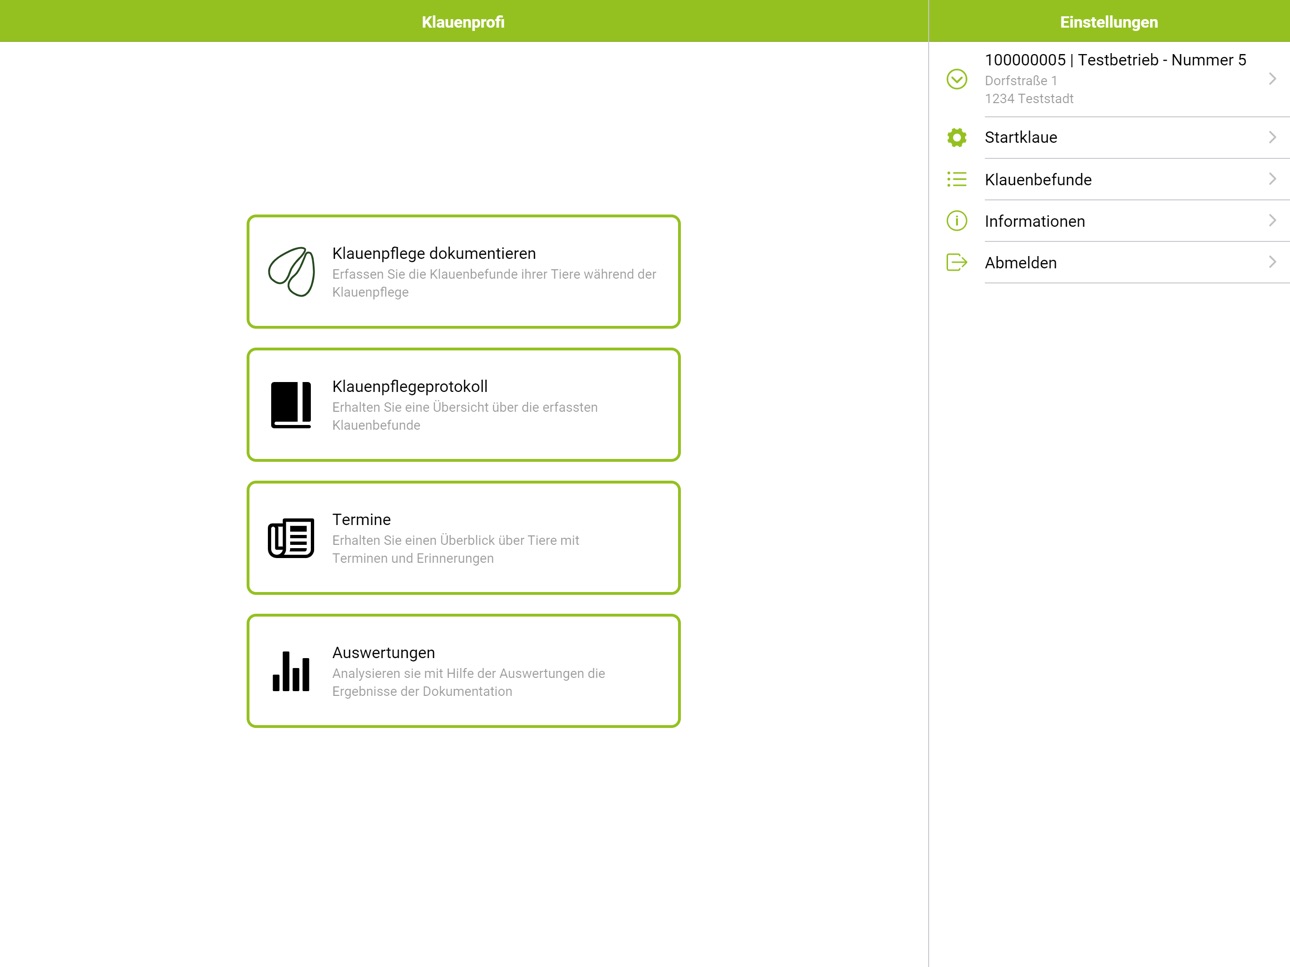Click the gear icon next to Startklaue
The height and width of the screenshot is (967, 1290).
pos(957,138)
